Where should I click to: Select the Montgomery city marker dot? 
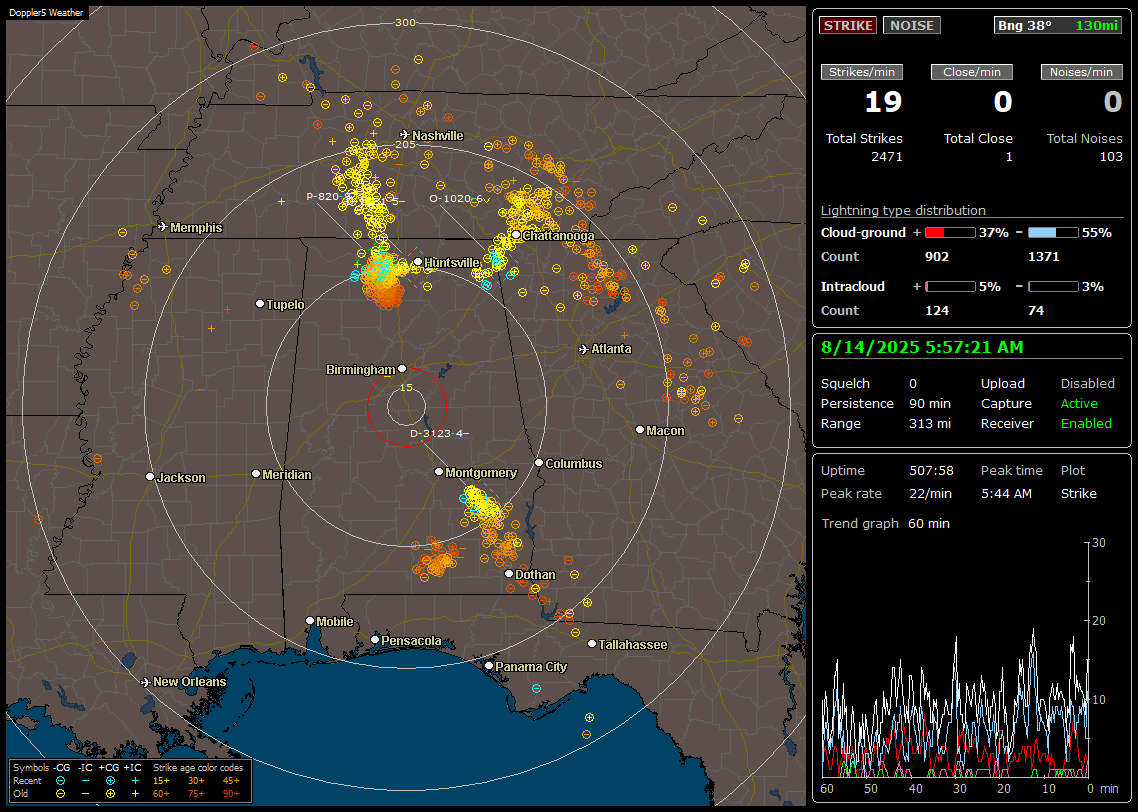coord(439,472)
